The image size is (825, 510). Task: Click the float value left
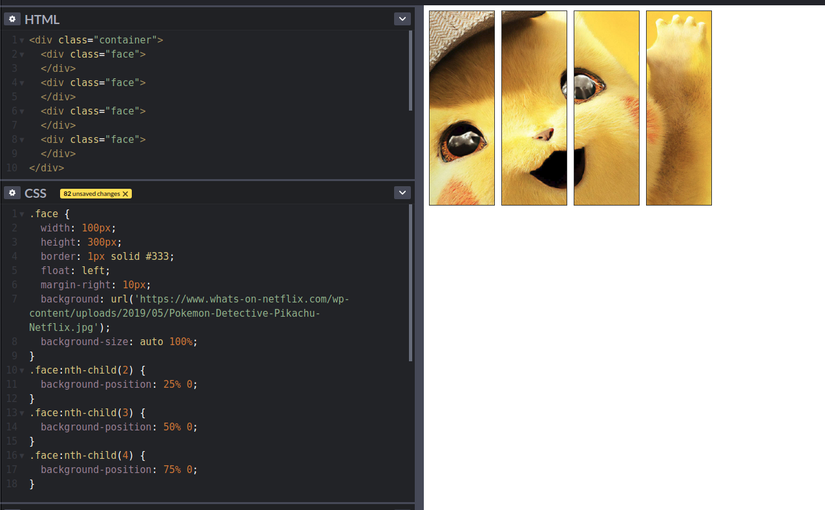click(x=93, y=271)
